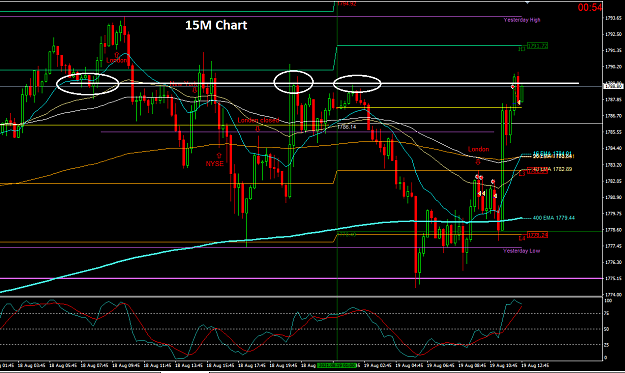Image resolution: width=625 pixels, height=373 pixels.
Task: Click the 75 level on oscillator scale
Action: 607,314
